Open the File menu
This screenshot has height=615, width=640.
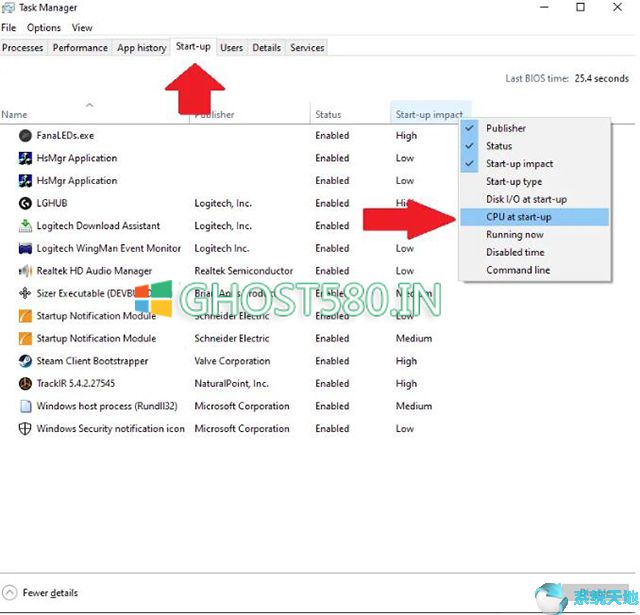click(x=9, y=28)
